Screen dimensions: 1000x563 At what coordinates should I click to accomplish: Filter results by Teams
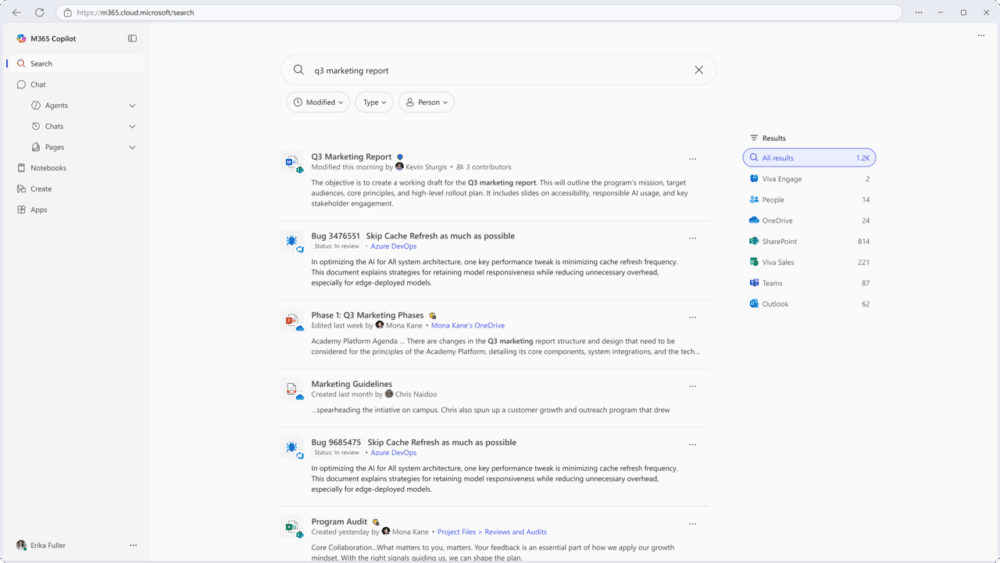tap(809, 283)
